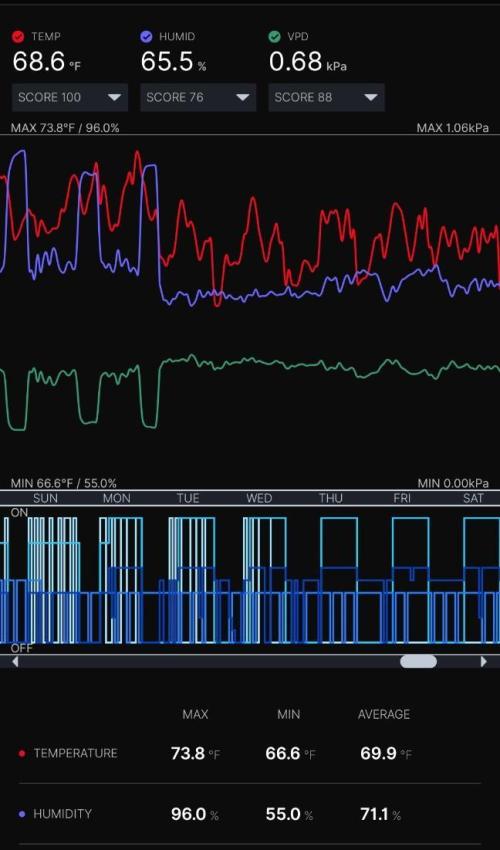Click the 65.5 % humidity reading
The width and height of the screenshot is (500, 850).
pos(174,62)
